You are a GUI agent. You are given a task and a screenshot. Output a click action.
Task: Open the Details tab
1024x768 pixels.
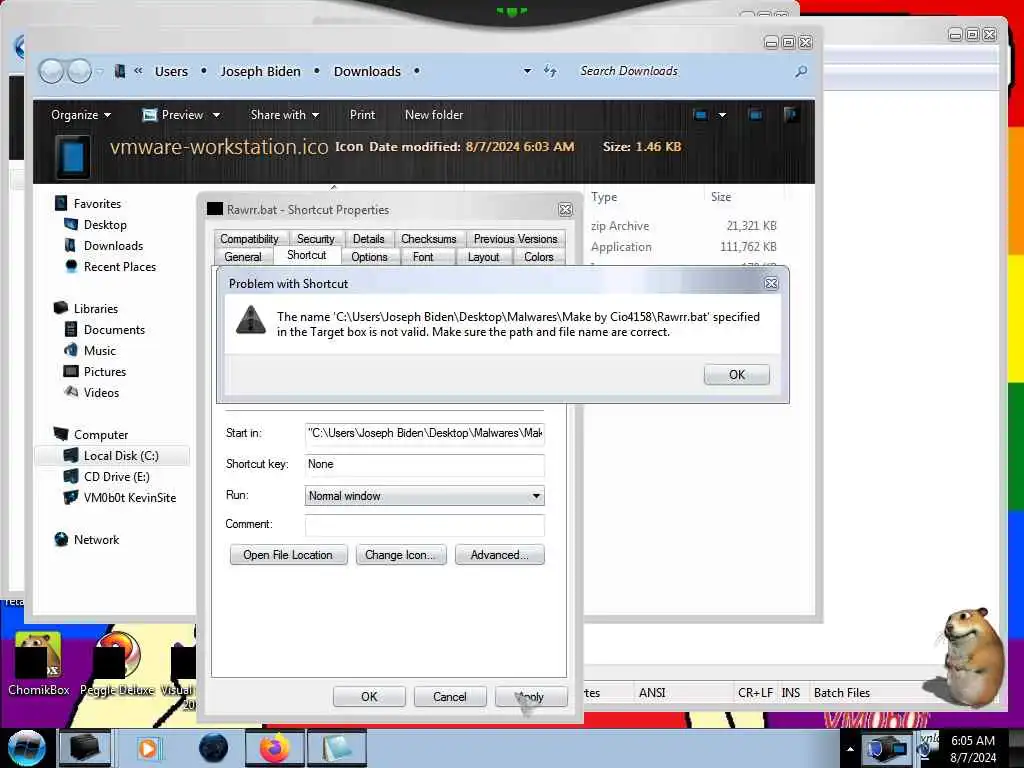tap(368, 239)
